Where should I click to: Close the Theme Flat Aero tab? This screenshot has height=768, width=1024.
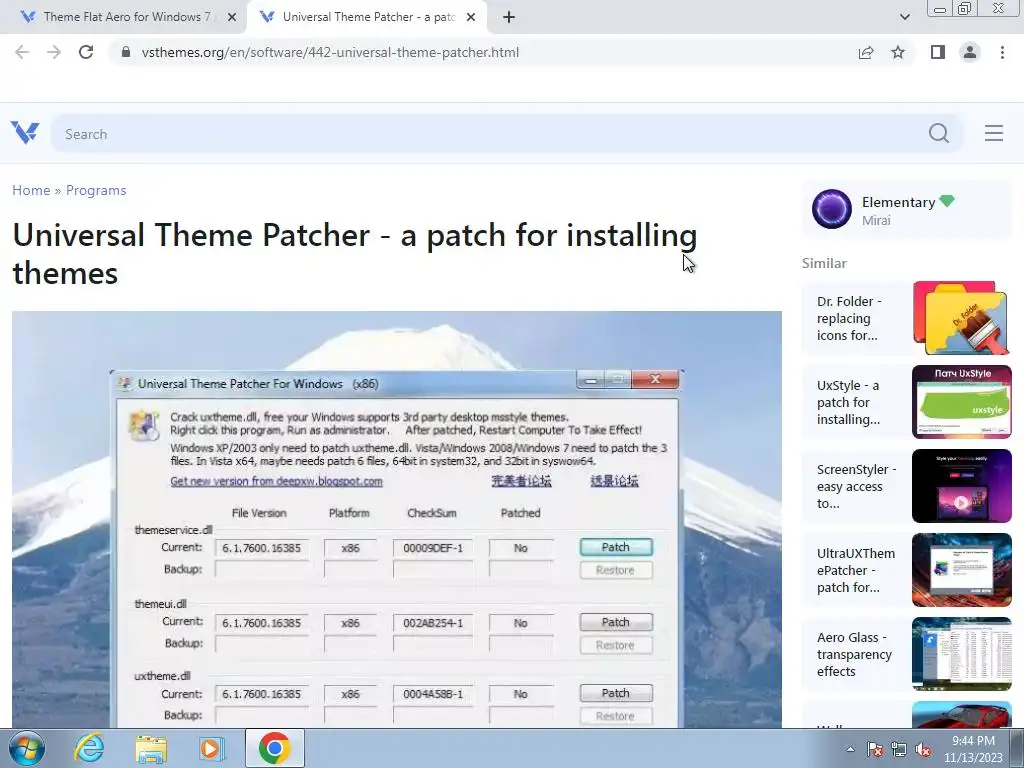coord(232,17)
